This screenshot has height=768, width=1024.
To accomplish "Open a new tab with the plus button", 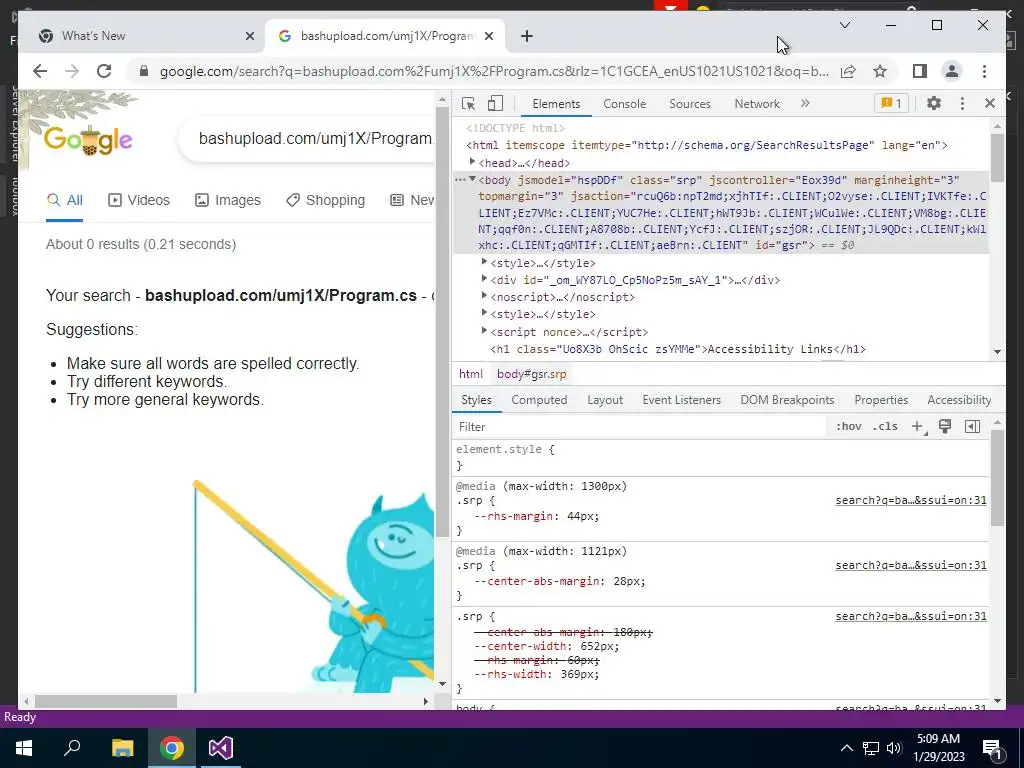I will pyautogui.click(x=527, y=36).
